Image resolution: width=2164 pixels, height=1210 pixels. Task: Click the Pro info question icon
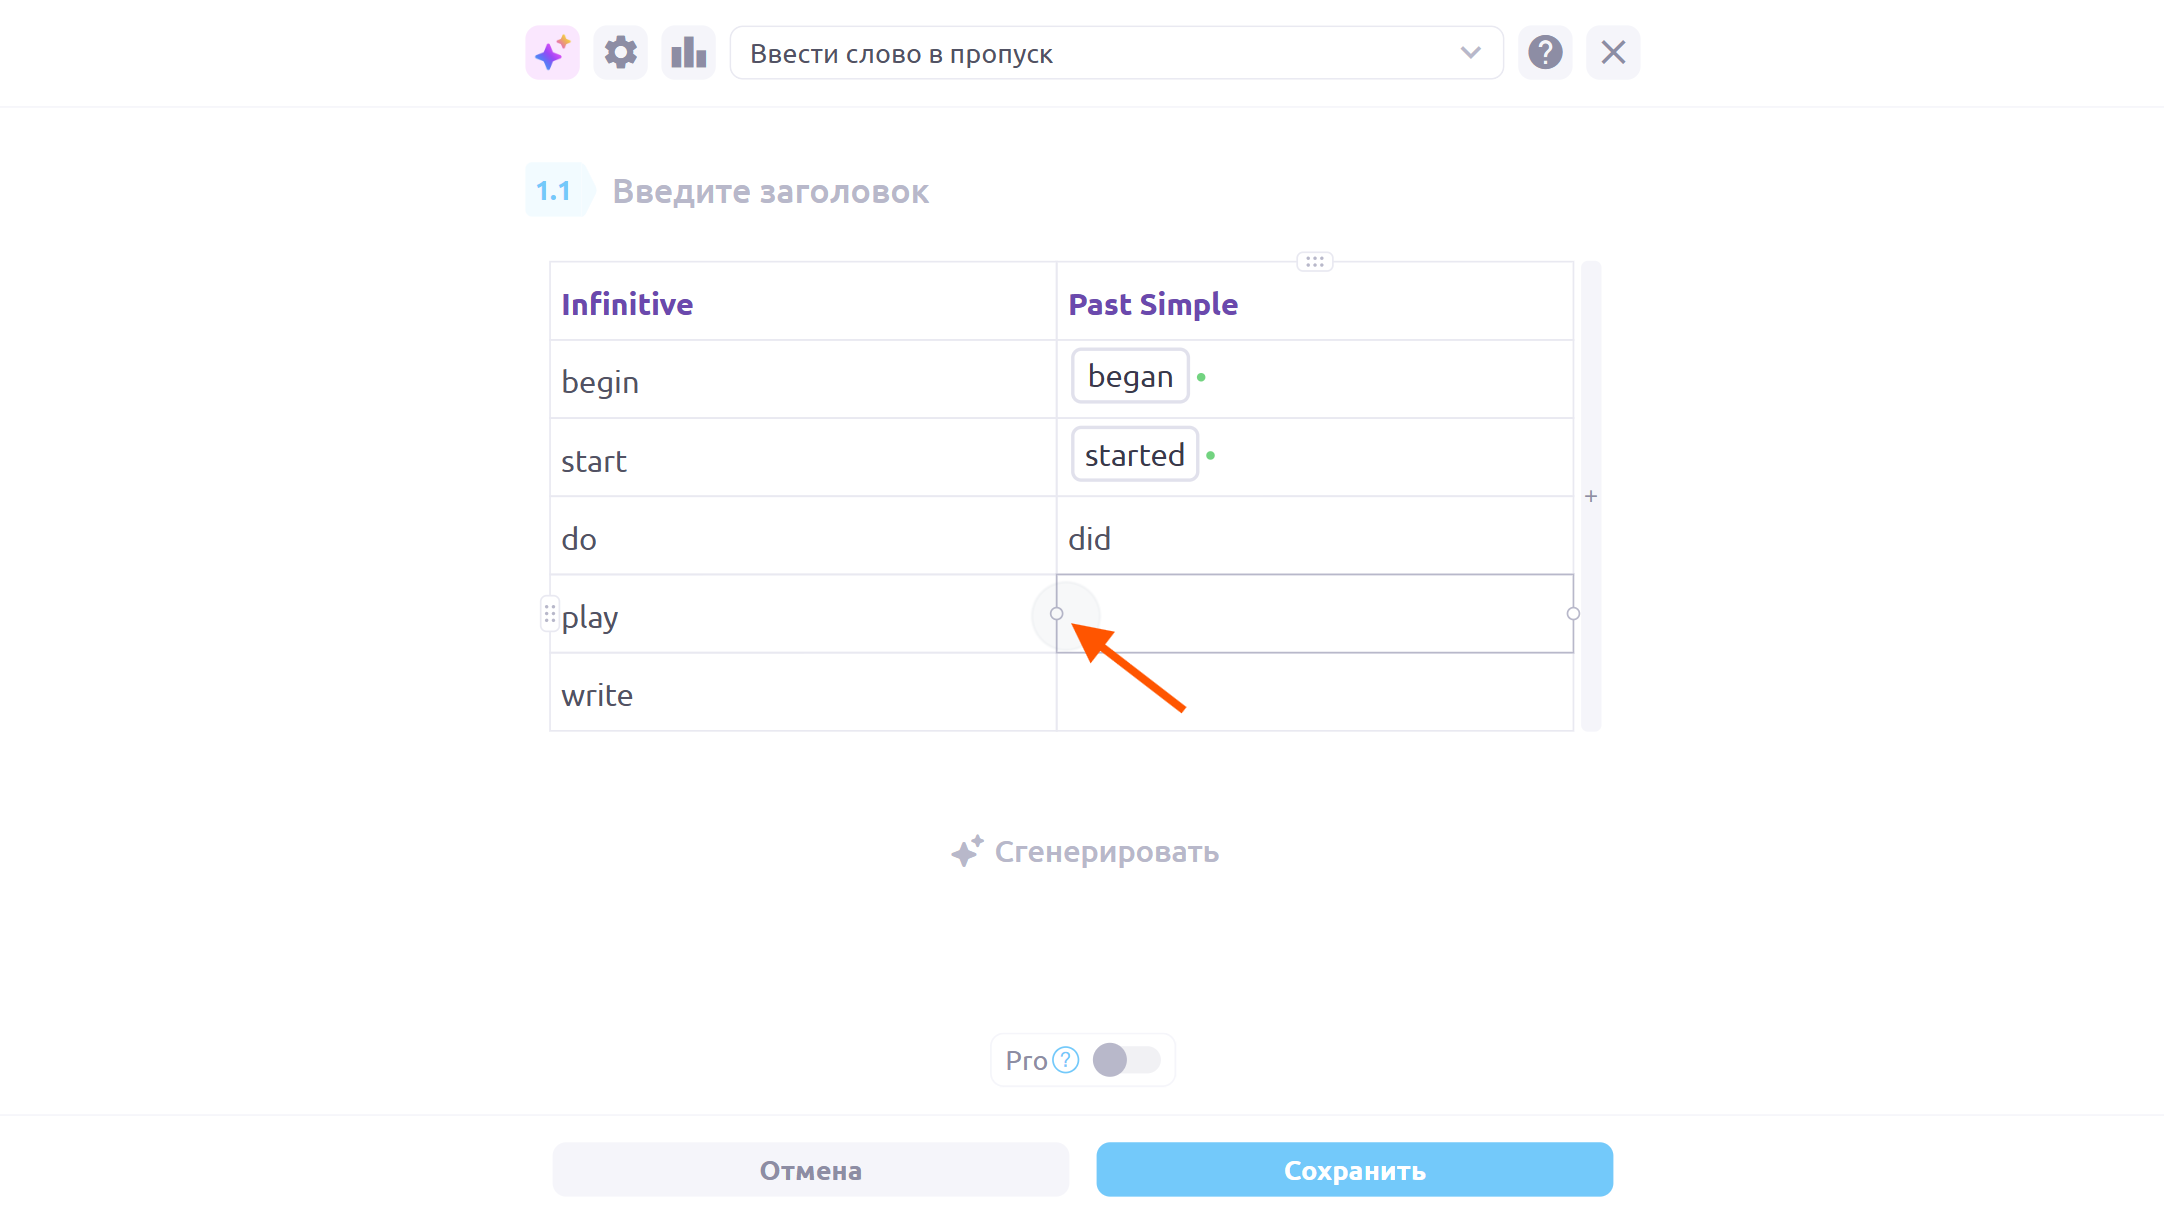[1066, 1060]
